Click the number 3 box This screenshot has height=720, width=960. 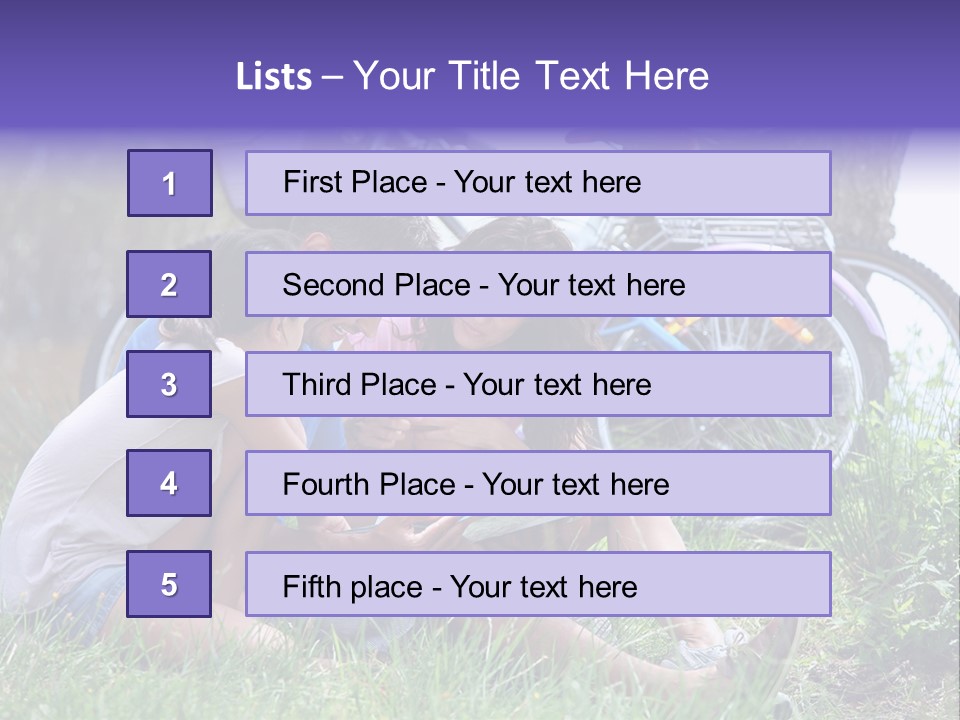click(169, 384)
